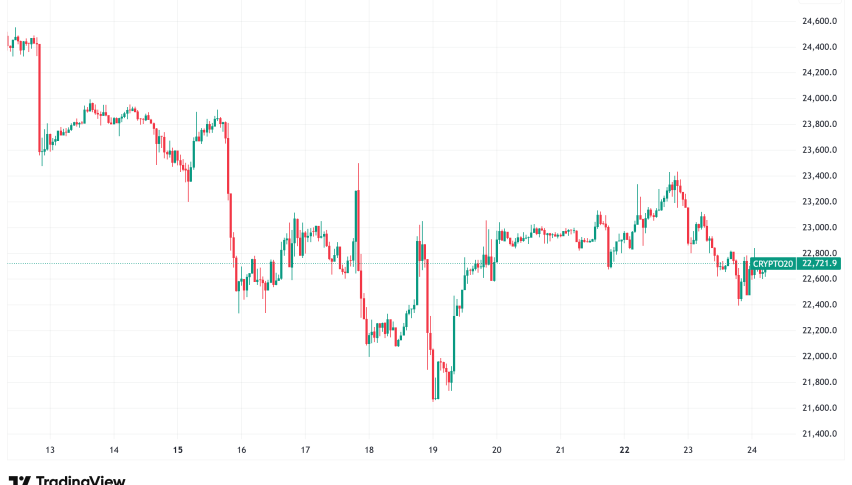Select bold date 15 on the time axis
852x485 pixels.
(x=178, y=450)
